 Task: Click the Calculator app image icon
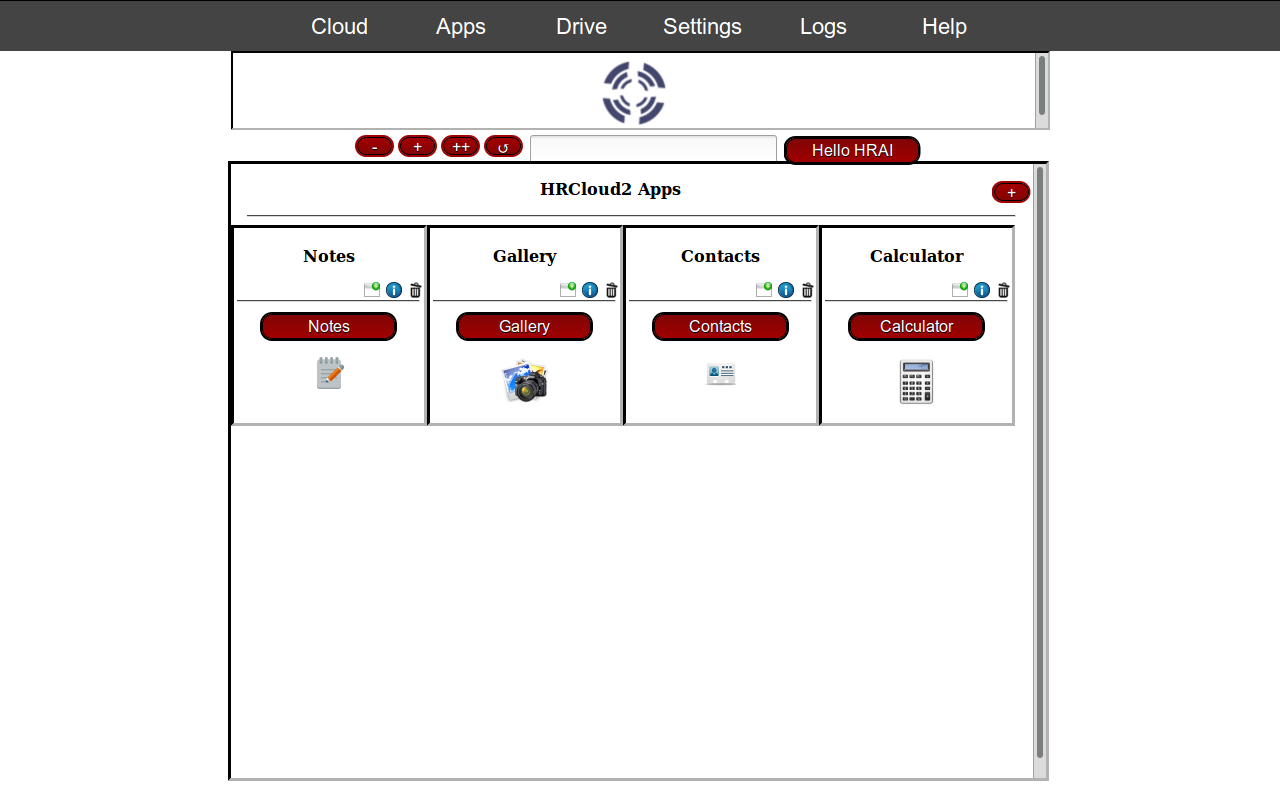(x=917, y=381)
